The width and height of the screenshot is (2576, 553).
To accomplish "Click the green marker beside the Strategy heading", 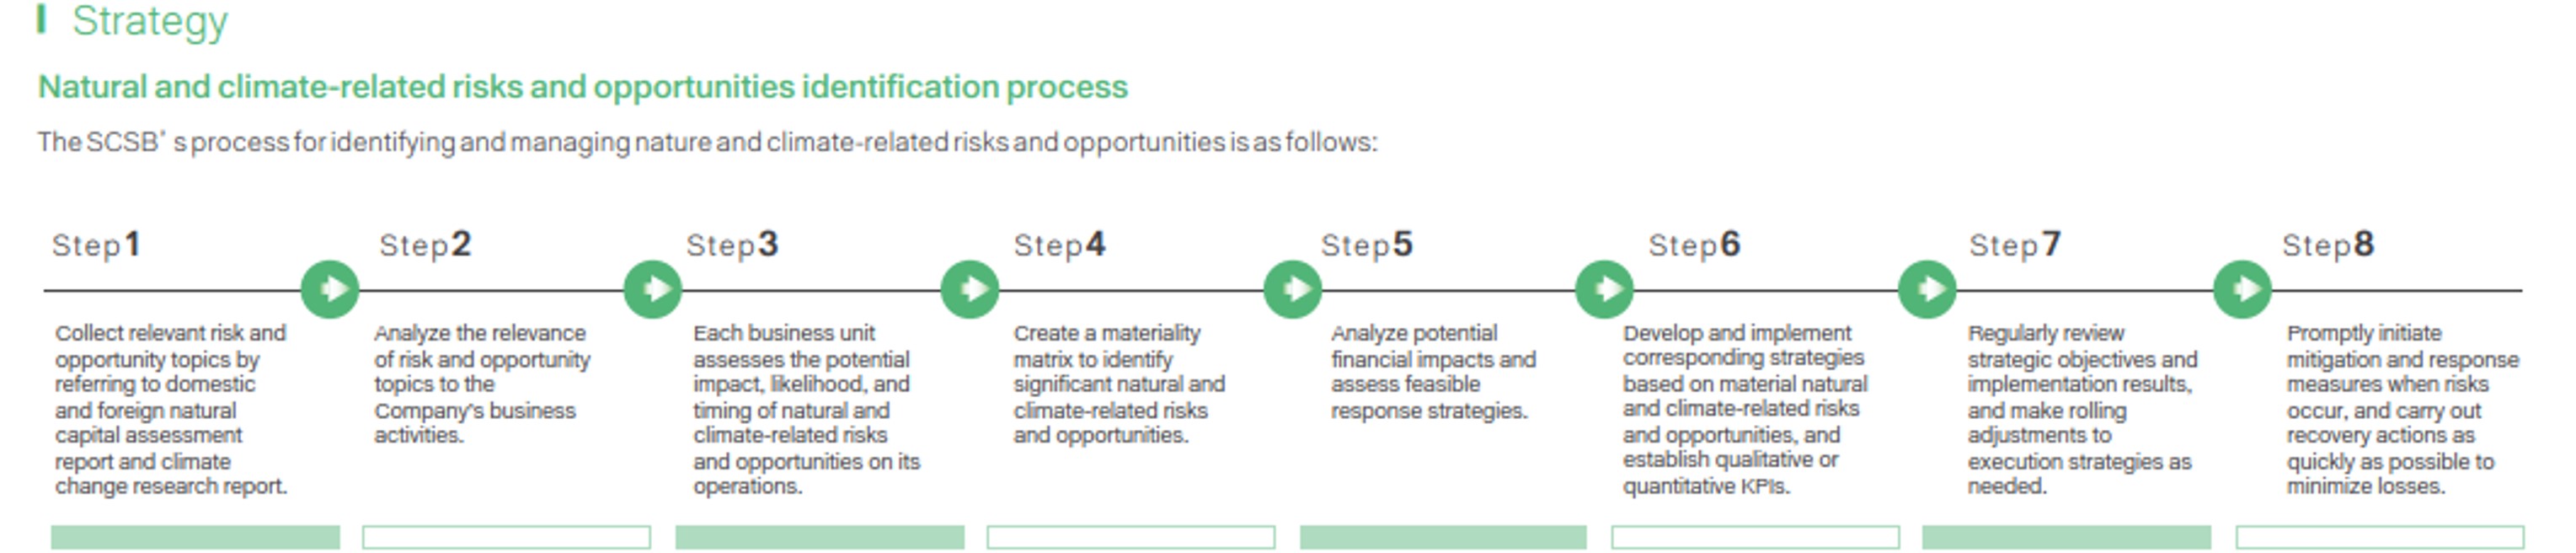I will (41, 19).
